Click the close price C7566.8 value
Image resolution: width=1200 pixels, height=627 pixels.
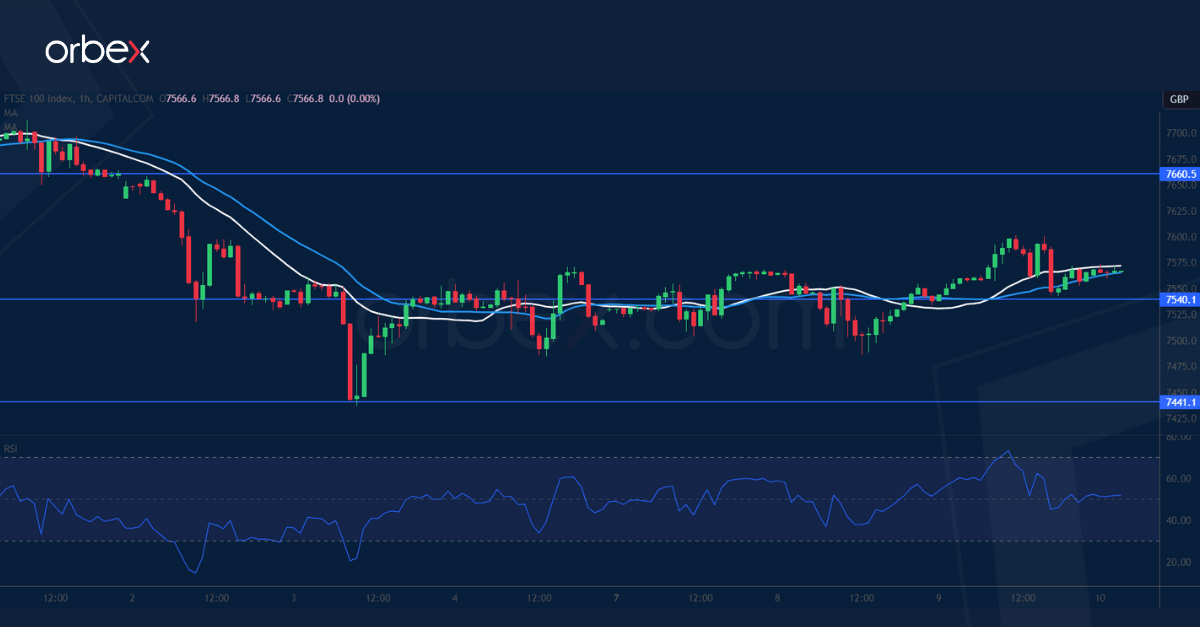307,99
